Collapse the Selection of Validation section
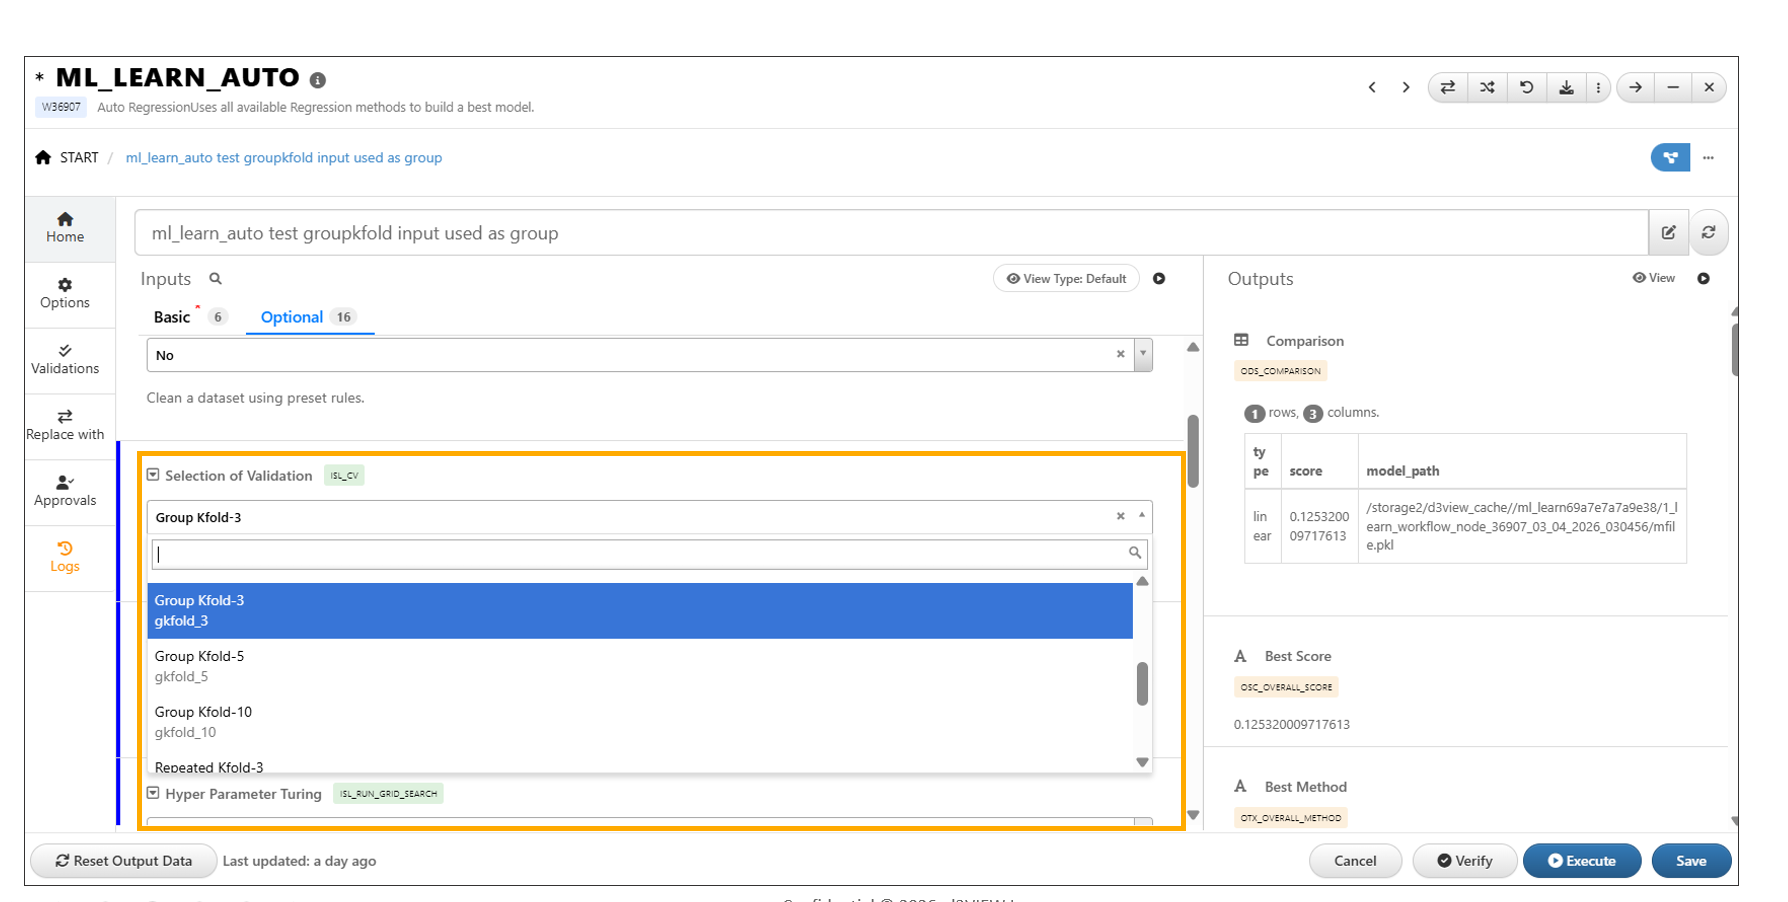 tap(153, 475)
